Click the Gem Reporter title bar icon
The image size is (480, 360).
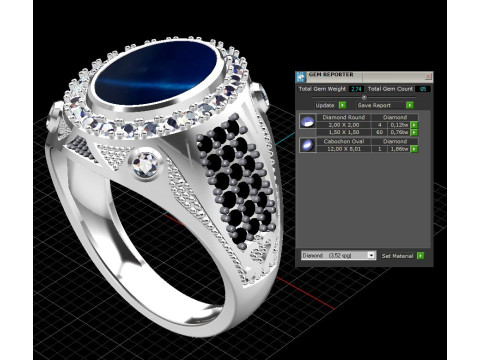click(x=301, y=76)
